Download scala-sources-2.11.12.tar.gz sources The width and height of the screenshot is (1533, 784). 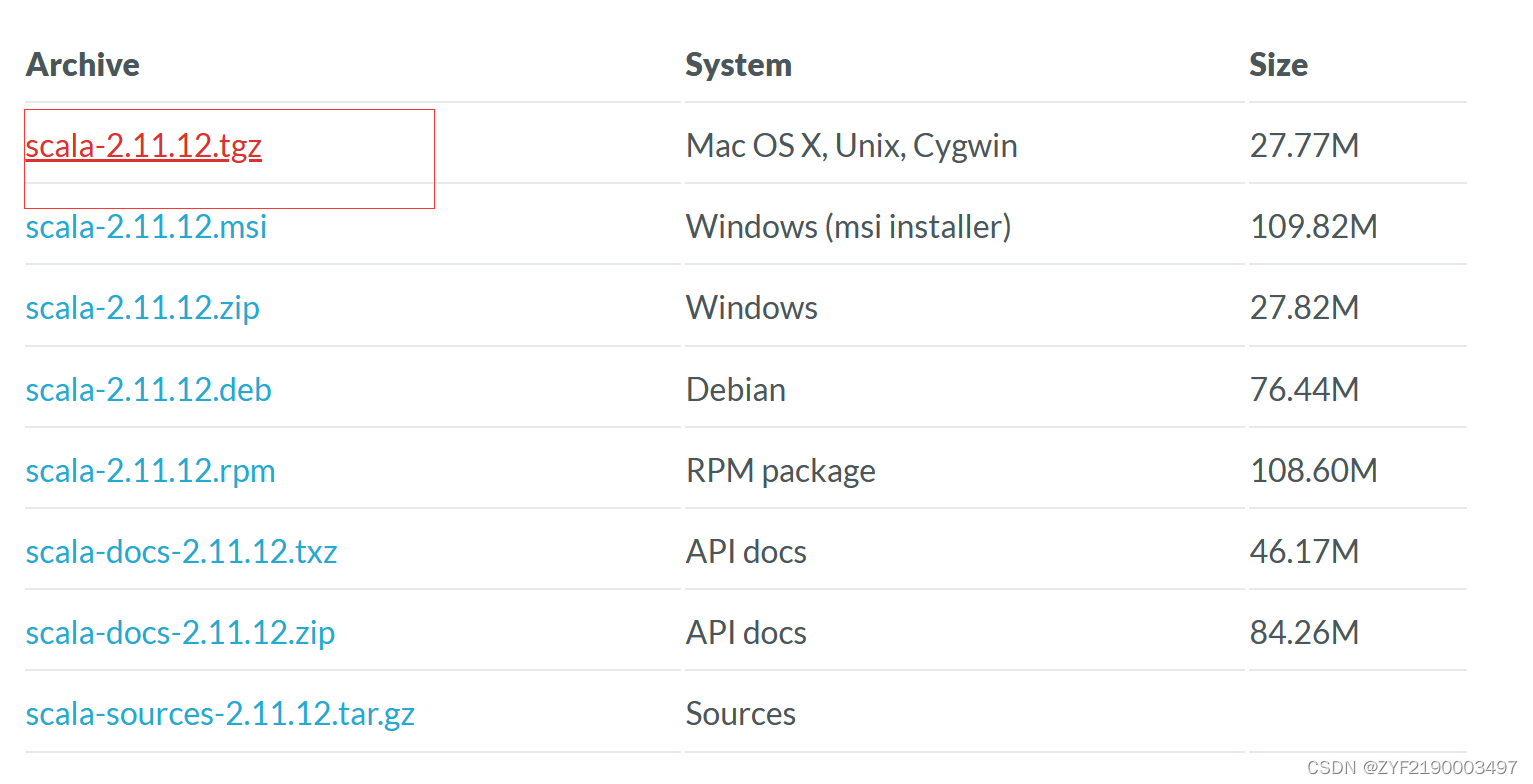click(x=220, y=714)
